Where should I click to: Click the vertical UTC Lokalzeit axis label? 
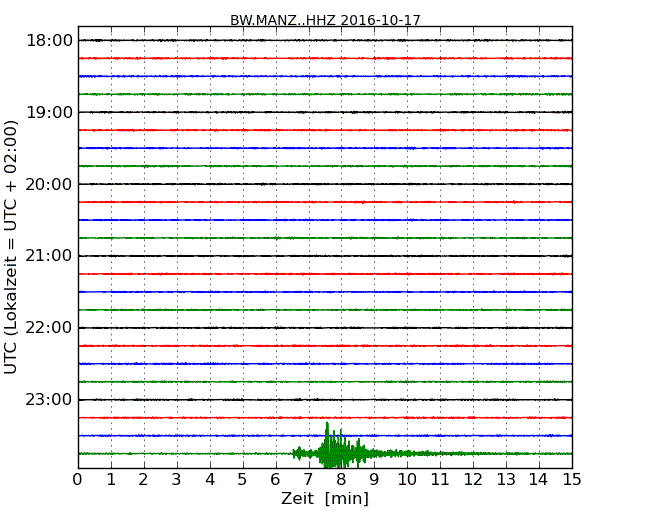coord(11,247)
